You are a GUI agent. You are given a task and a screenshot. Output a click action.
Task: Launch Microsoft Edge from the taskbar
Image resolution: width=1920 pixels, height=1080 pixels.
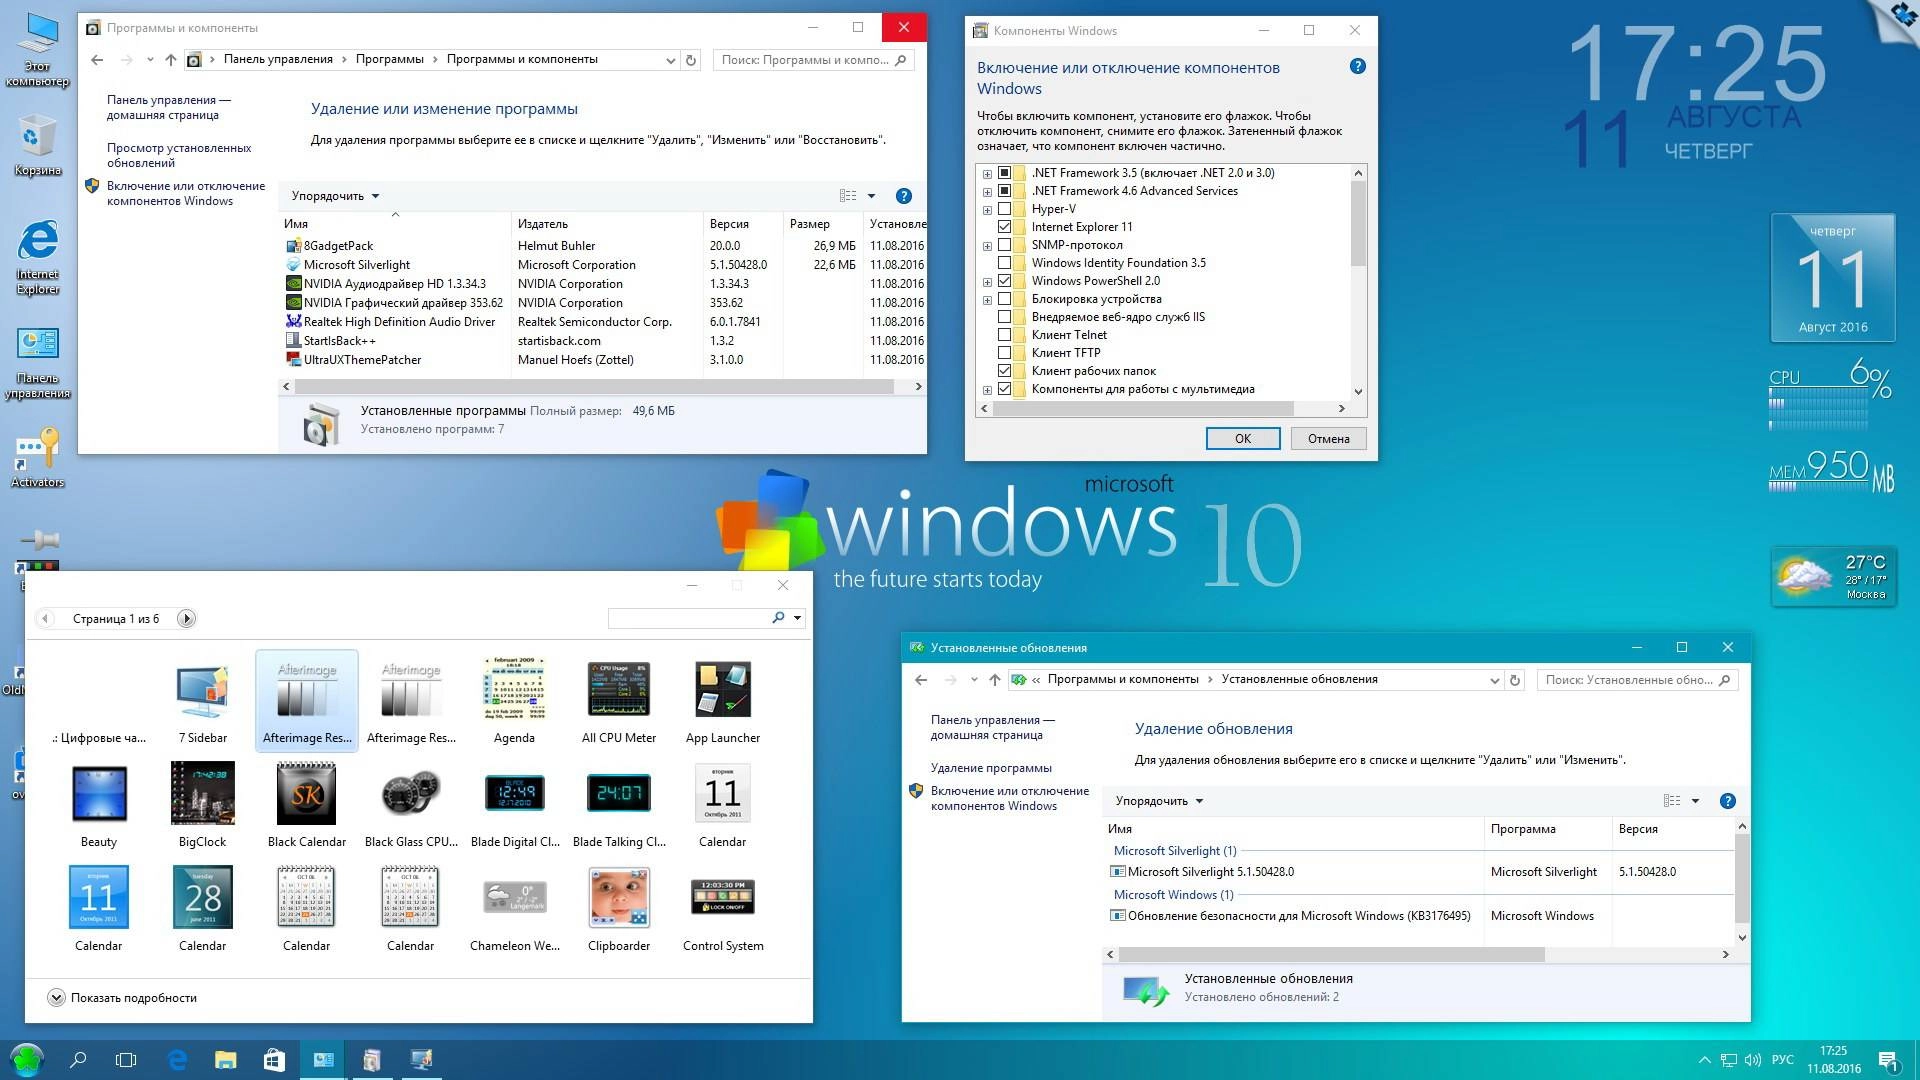[178, 1059]
